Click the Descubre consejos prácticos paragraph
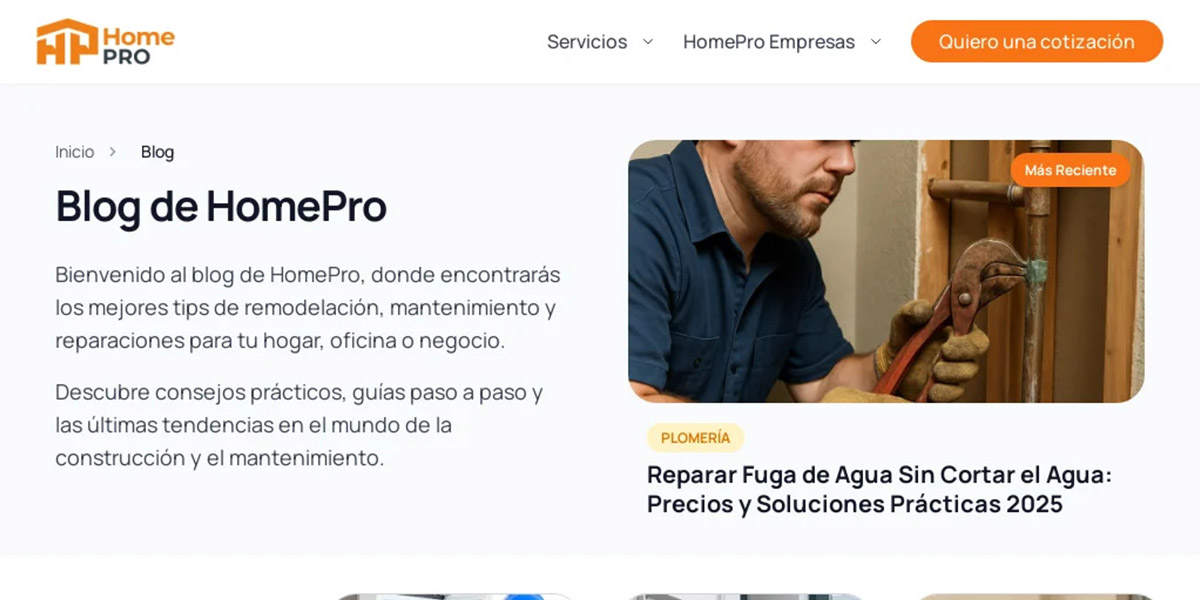The image size is (1200, 600). click(299, 425)
